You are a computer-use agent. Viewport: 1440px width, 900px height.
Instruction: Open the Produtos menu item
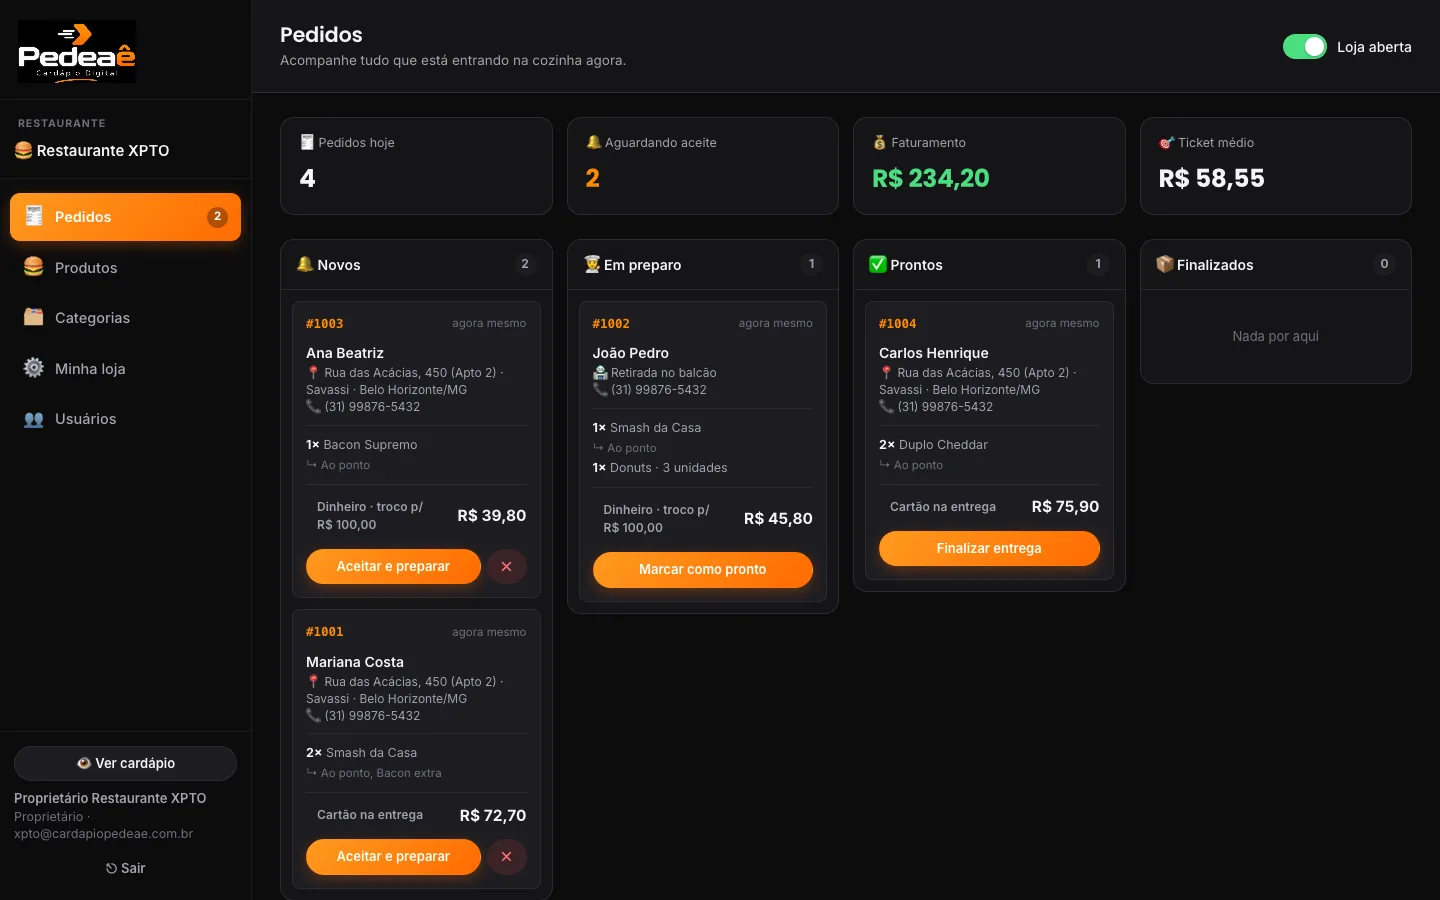coord(125,267)
